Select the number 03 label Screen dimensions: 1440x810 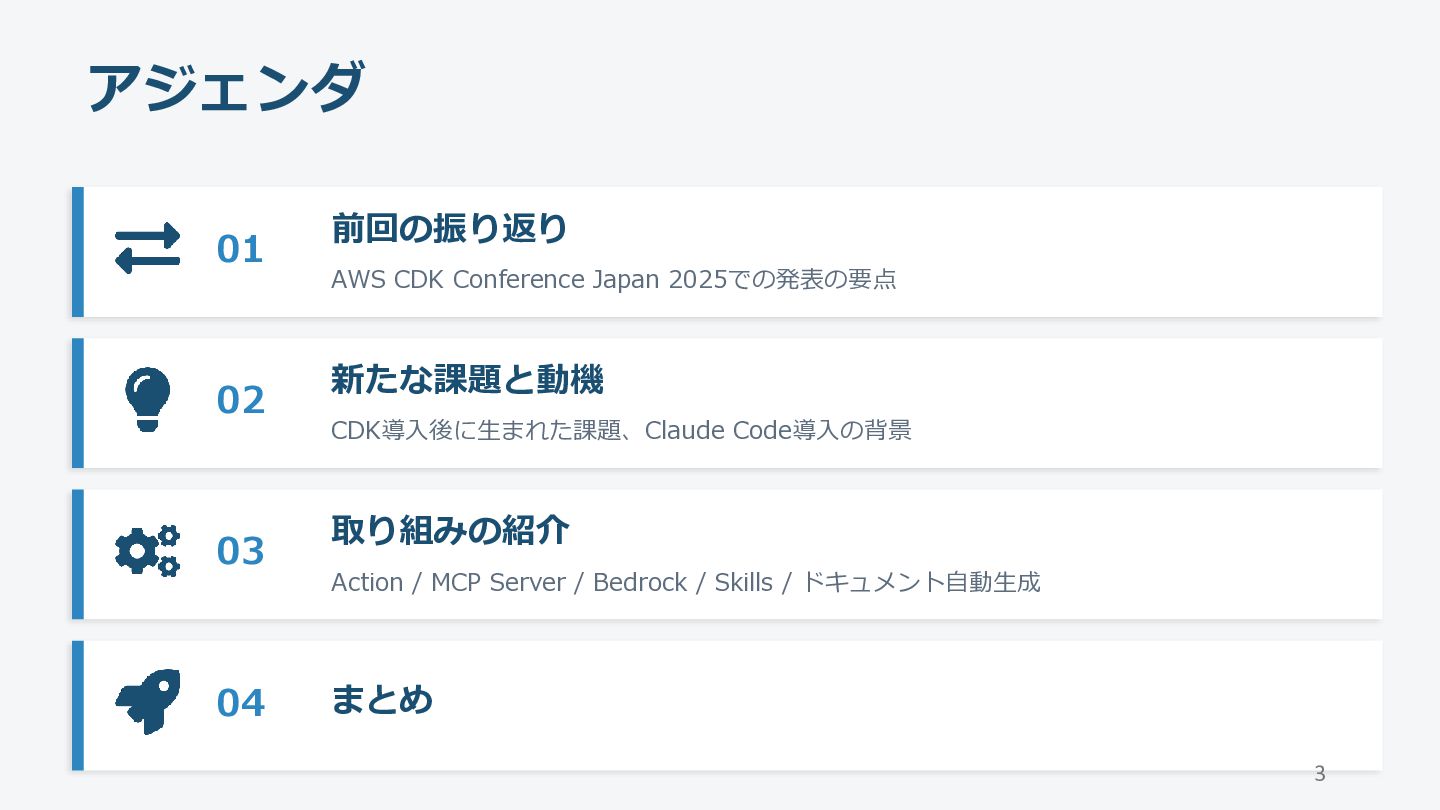[x=240, y=552]
